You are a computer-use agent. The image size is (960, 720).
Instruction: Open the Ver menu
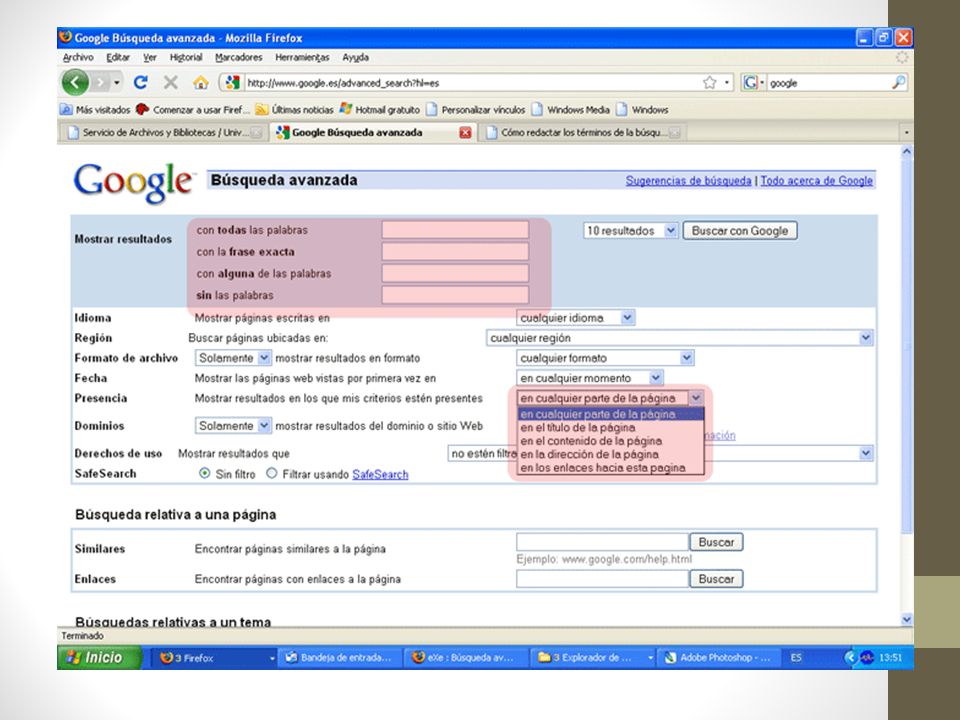(x=150, y=57)
